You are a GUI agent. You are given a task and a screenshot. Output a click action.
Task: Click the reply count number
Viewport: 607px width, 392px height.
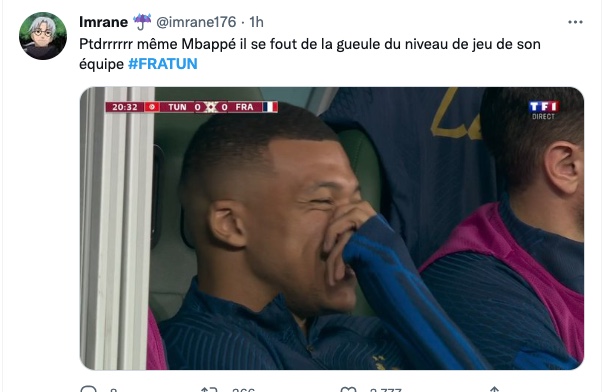pos(113,390)
